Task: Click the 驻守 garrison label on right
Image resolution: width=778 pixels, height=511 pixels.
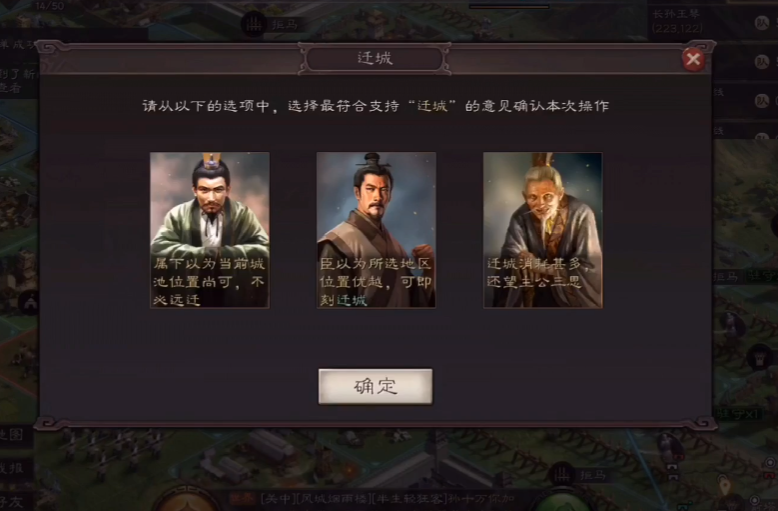Action: pos(762,276)
